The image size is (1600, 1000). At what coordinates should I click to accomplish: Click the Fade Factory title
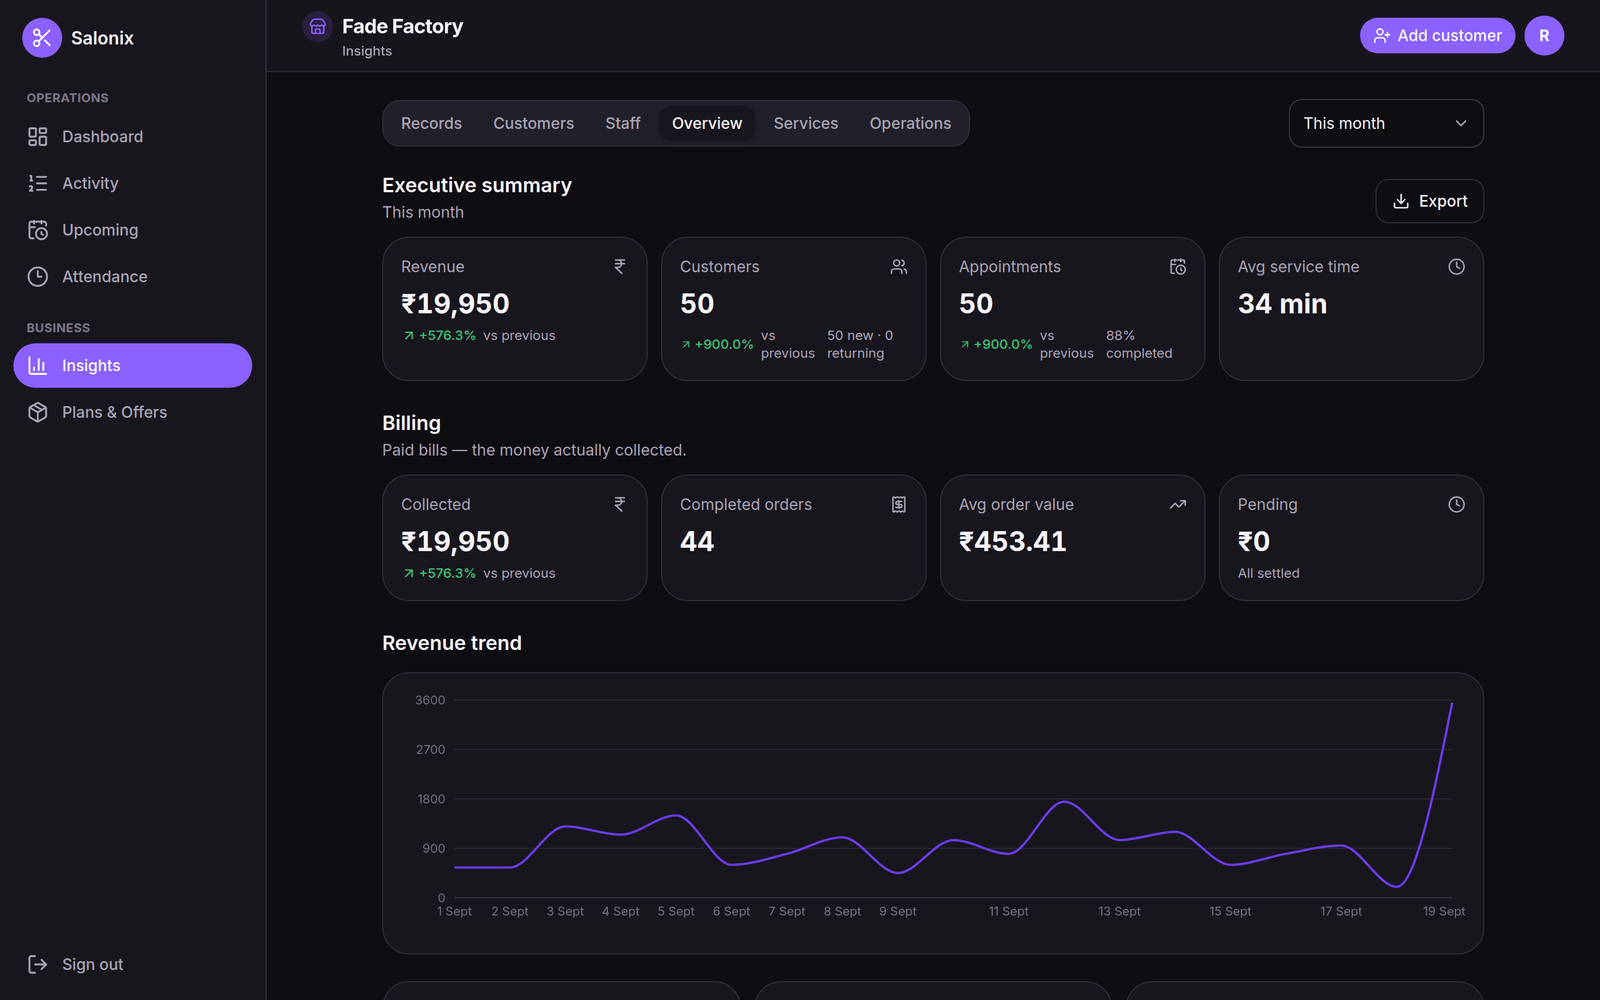click(402, 26)
